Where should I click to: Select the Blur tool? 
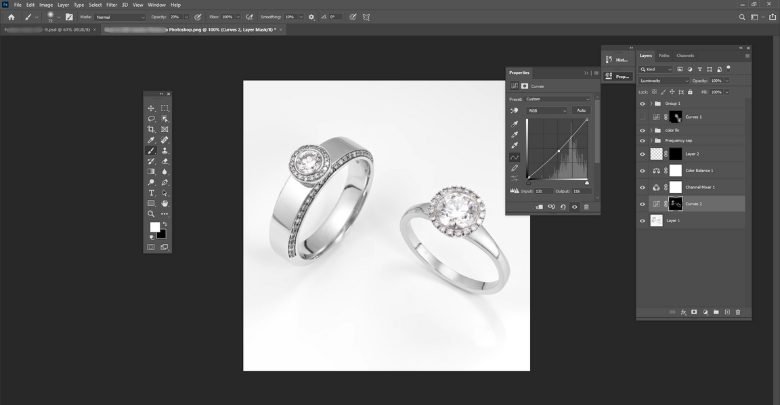pos(165,172)
